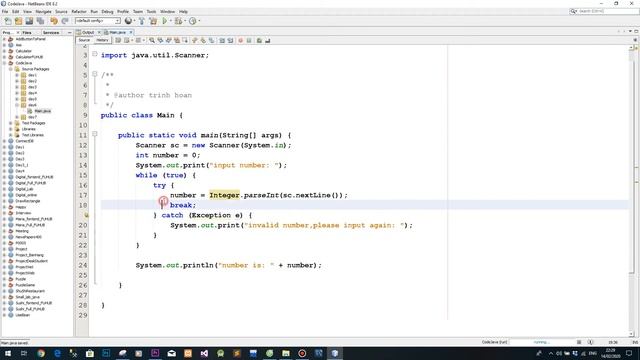The height and width of the screenshot is (360, 640).
Task: Collapse the javadoc comment fold on line 5
Action: pyautogui.click(x=95, y=74)
